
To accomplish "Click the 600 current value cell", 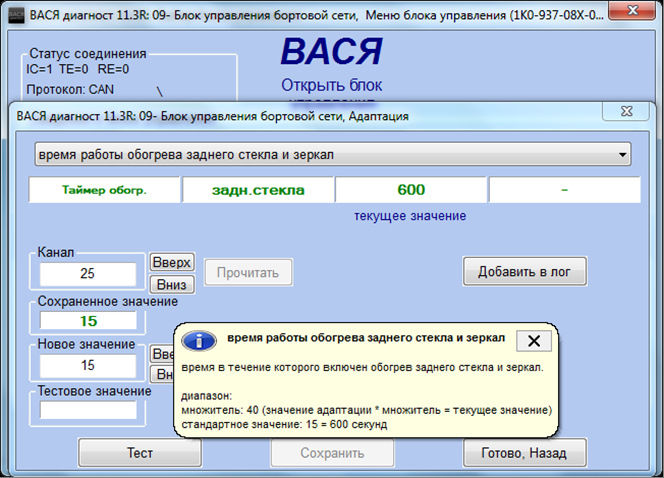I will pyautogui.click(x=411, y=190).
